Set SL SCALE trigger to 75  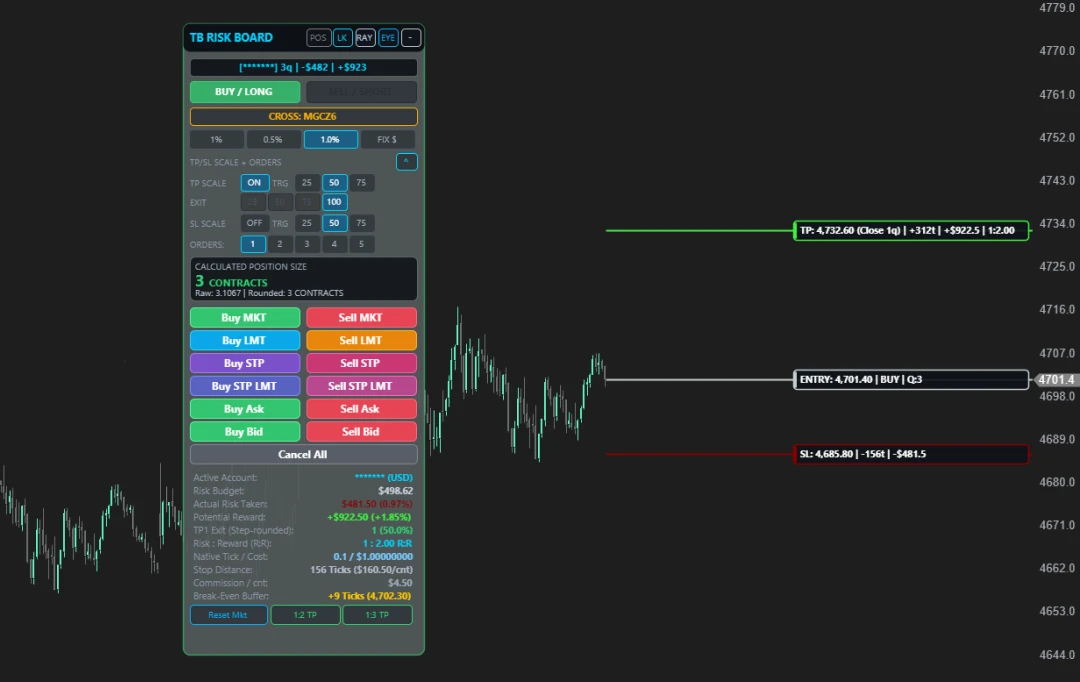click(361, 223)
